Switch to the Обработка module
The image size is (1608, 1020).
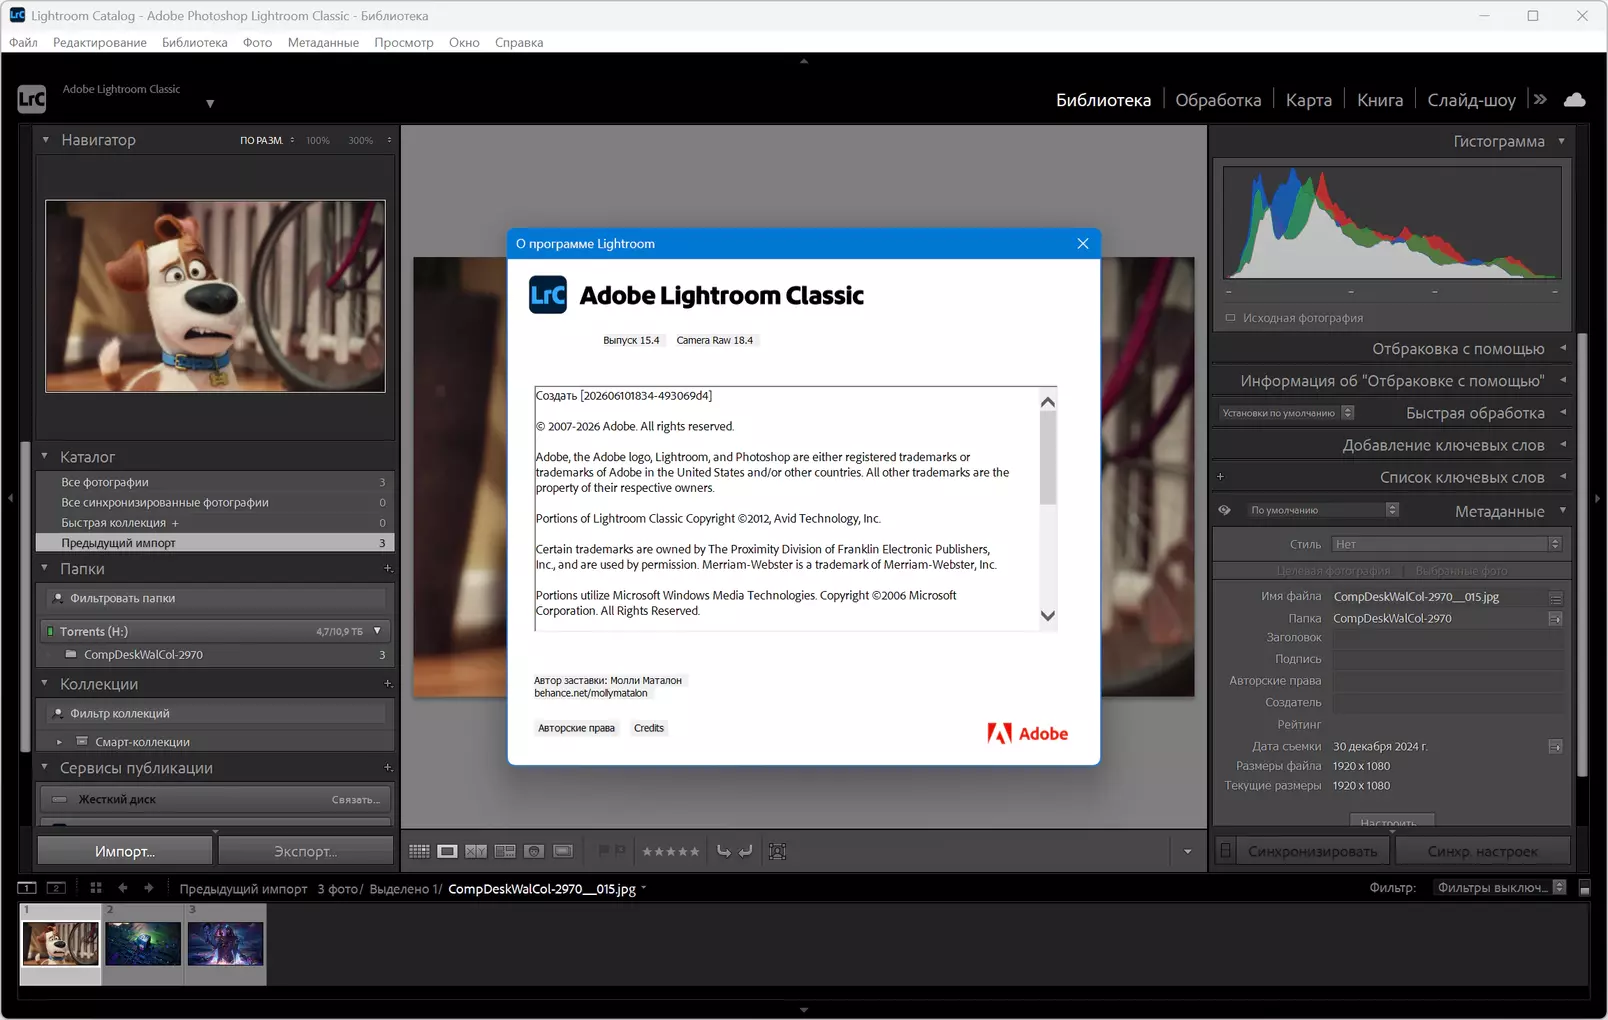coord(1218,100)
